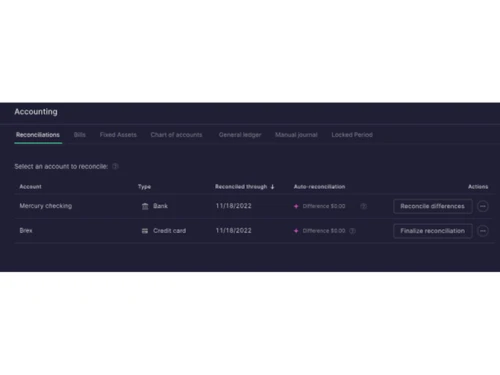Click Difference $0.00 in Mercury checking row

click(x=324, y=206)
